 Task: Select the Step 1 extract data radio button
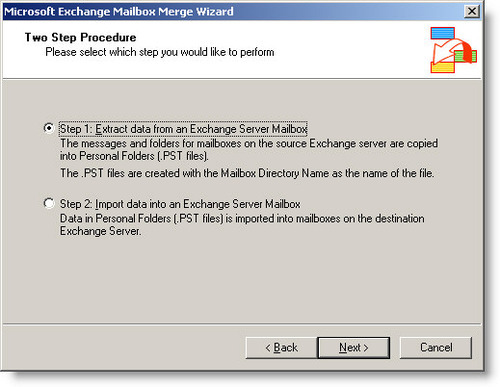pyautogui.click(x=49, y=128)
